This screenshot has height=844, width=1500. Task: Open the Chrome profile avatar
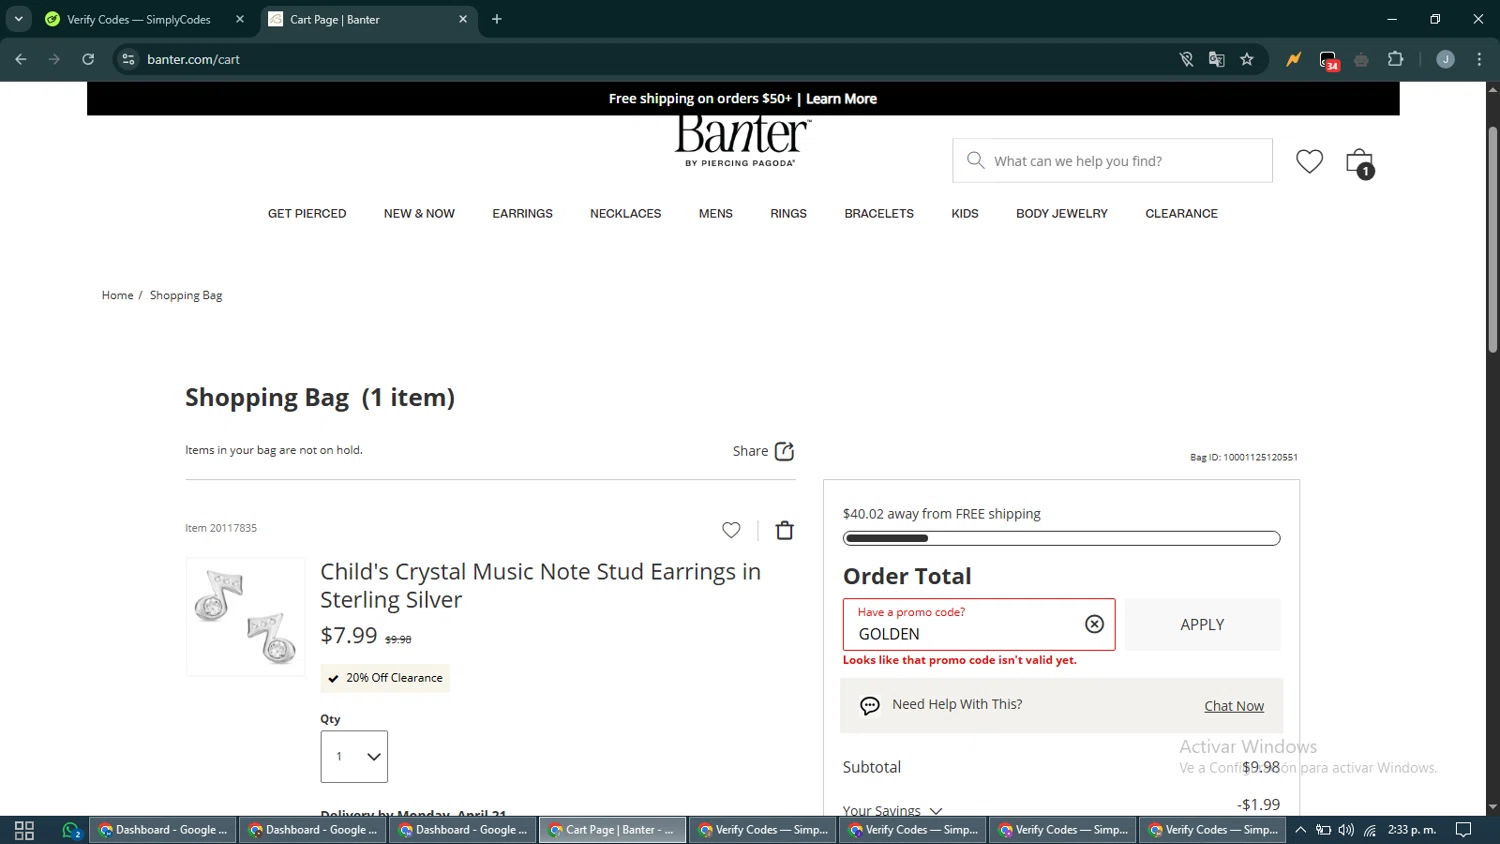(x=1445, y=59)
